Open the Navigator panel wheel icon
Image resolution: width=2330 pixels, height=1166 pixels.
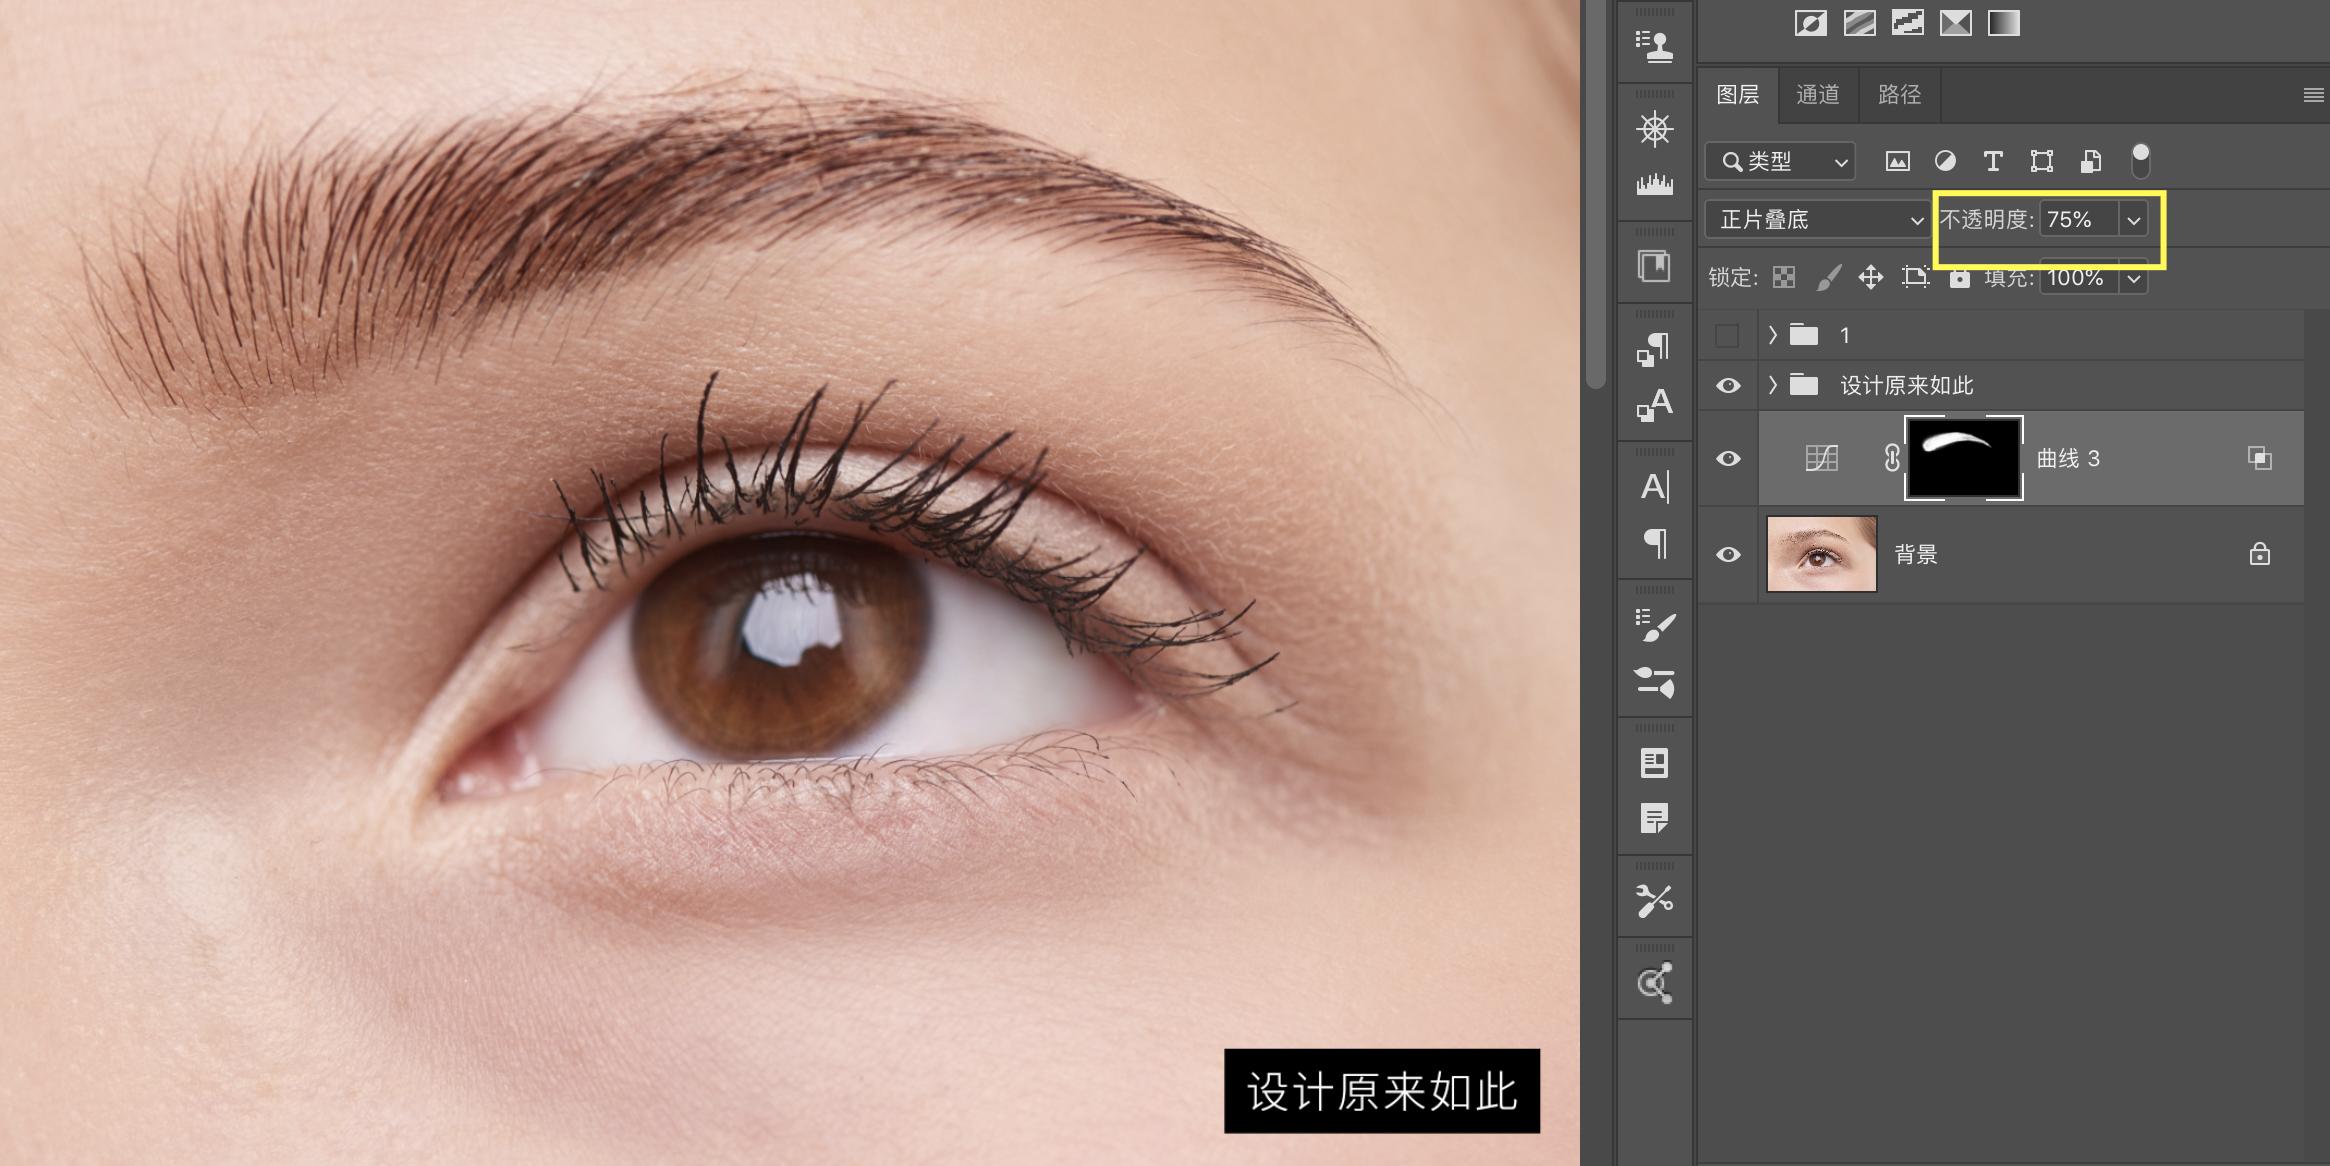[1654, 129]
